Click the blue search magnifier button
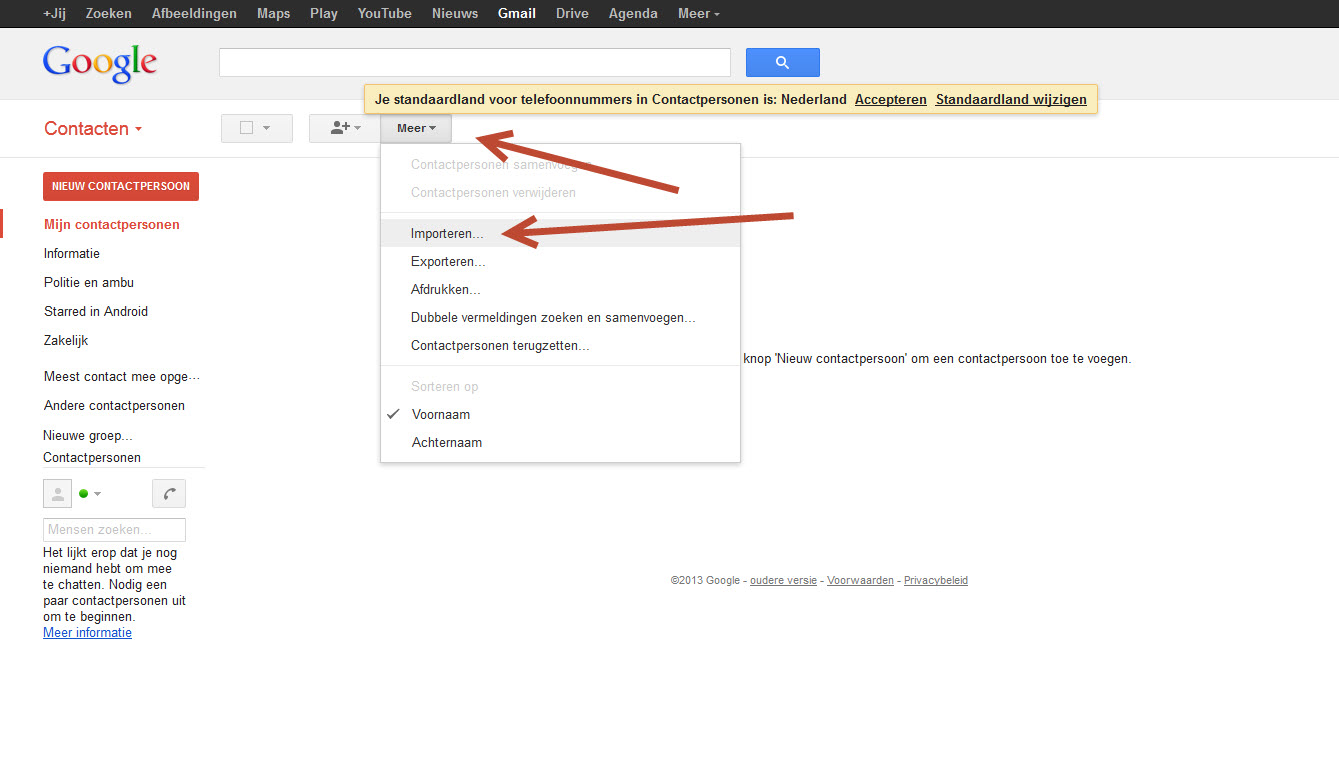Image resolution: width=1339 pixels, height=783 pixels. [782, 63]
